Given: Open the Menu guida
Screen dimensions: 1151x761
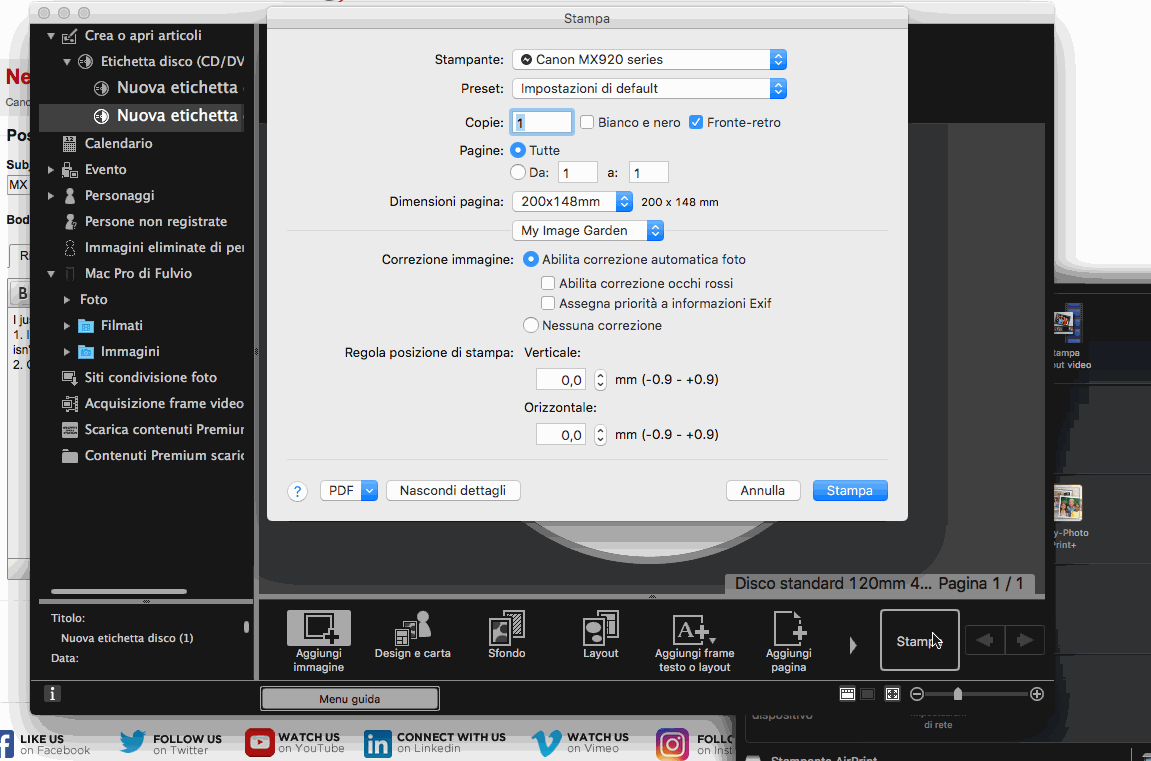Looking at the screenshot, I should pyautogui.click(x=349, y=698).
